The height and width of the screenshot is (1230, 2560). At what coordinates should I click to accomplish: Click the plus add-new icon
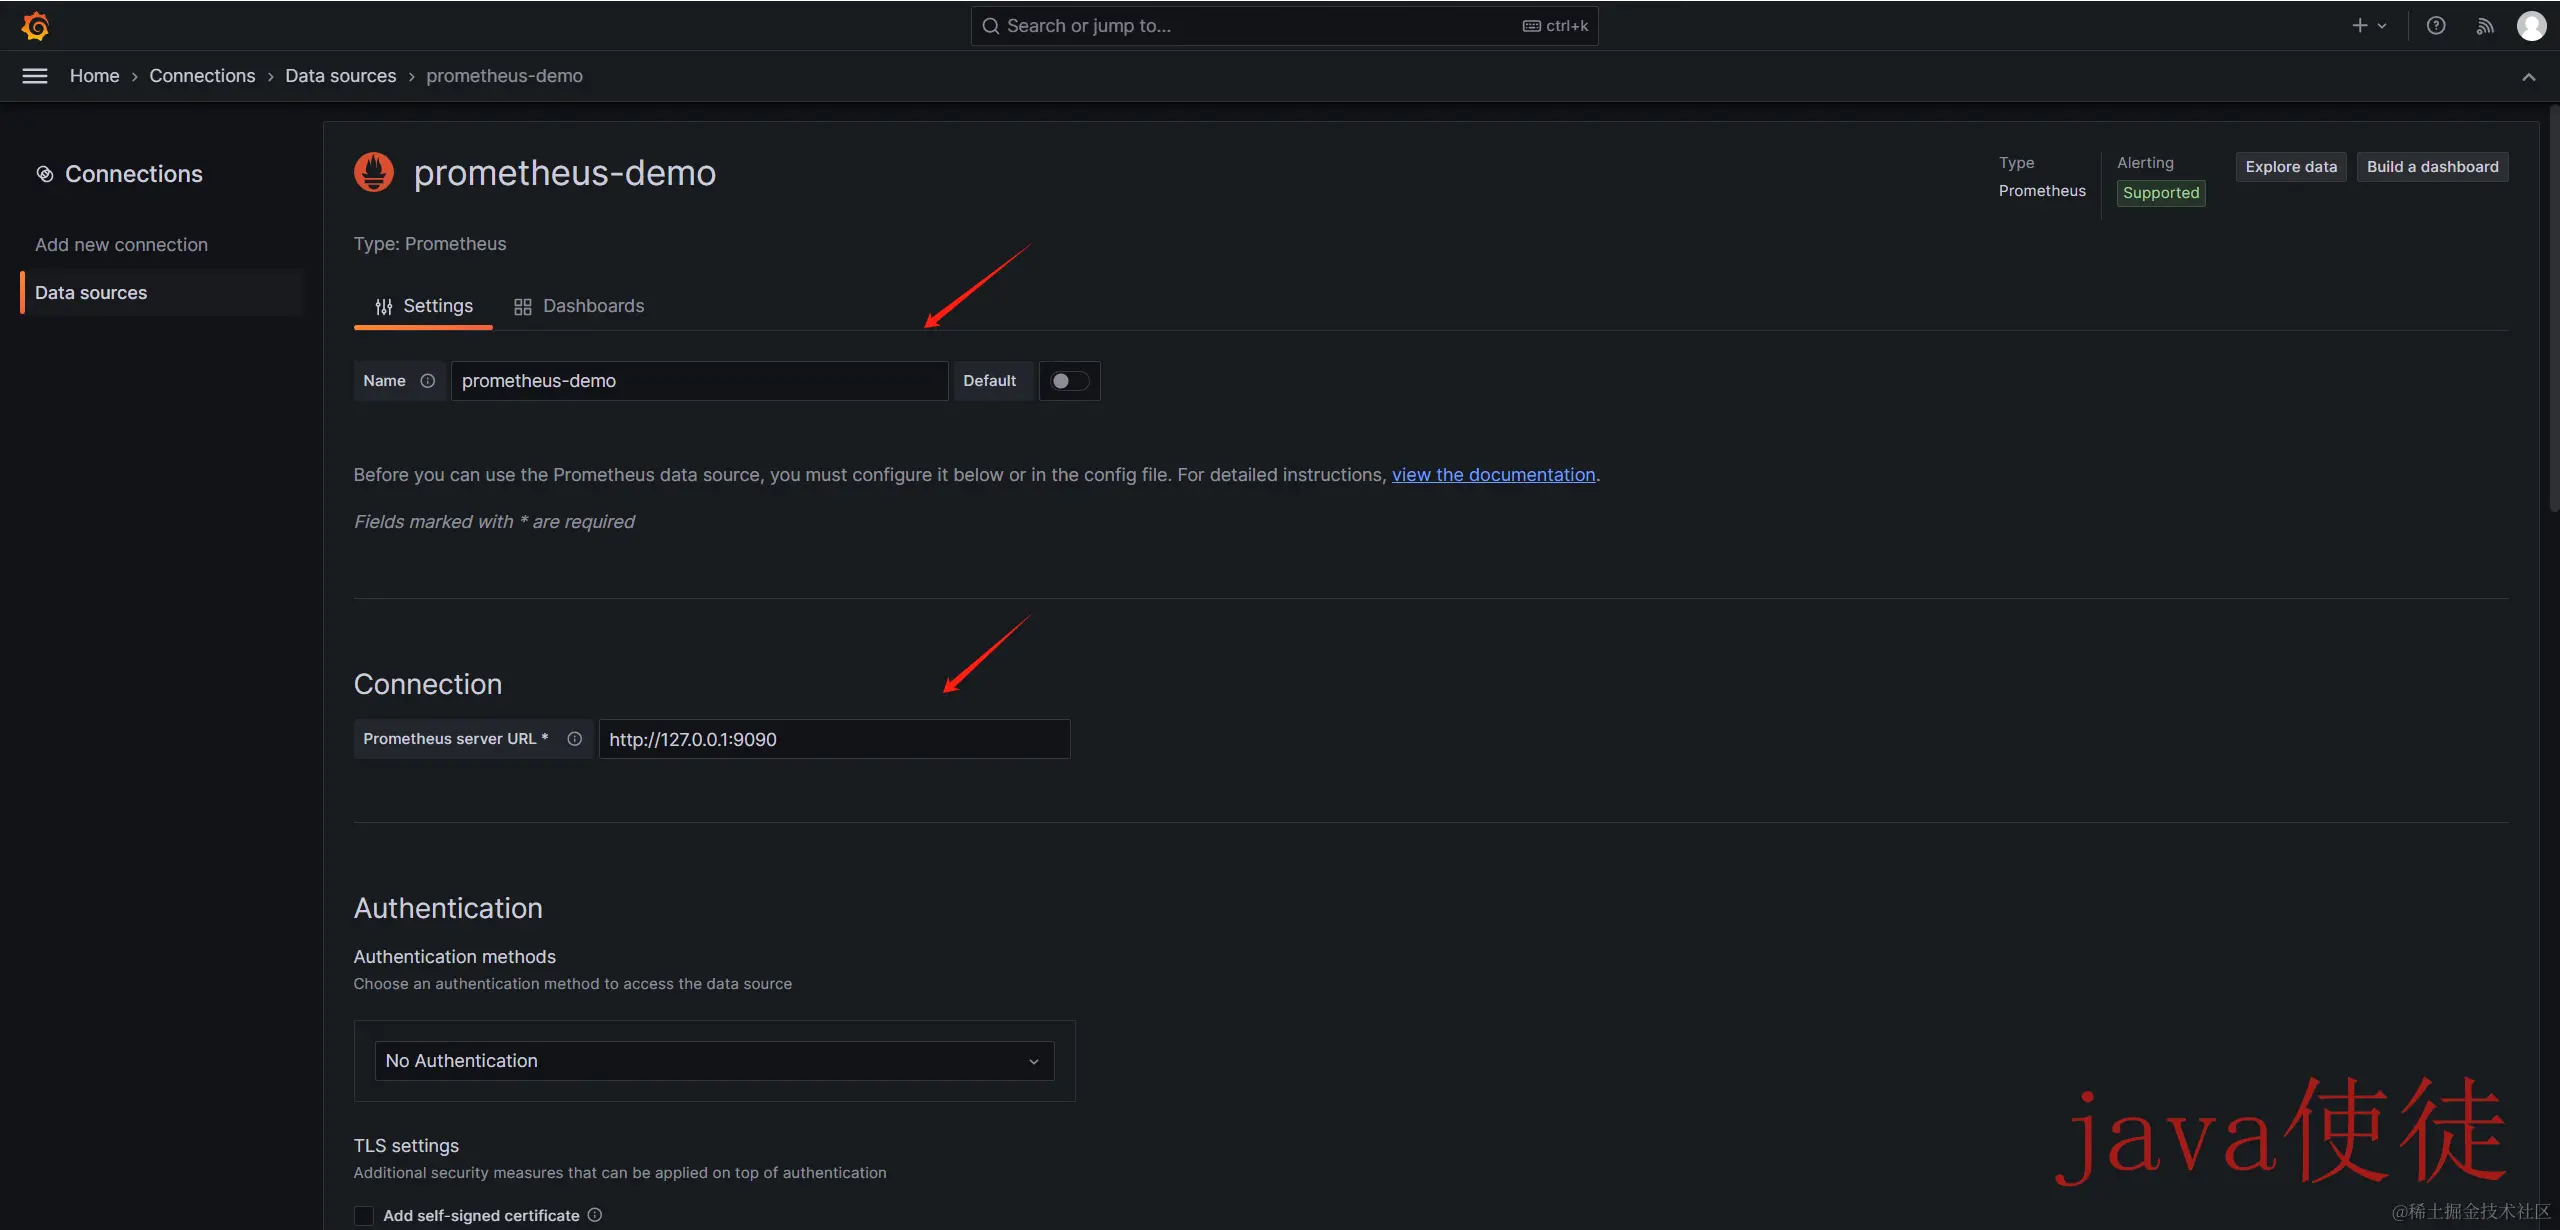(2359, 26)
